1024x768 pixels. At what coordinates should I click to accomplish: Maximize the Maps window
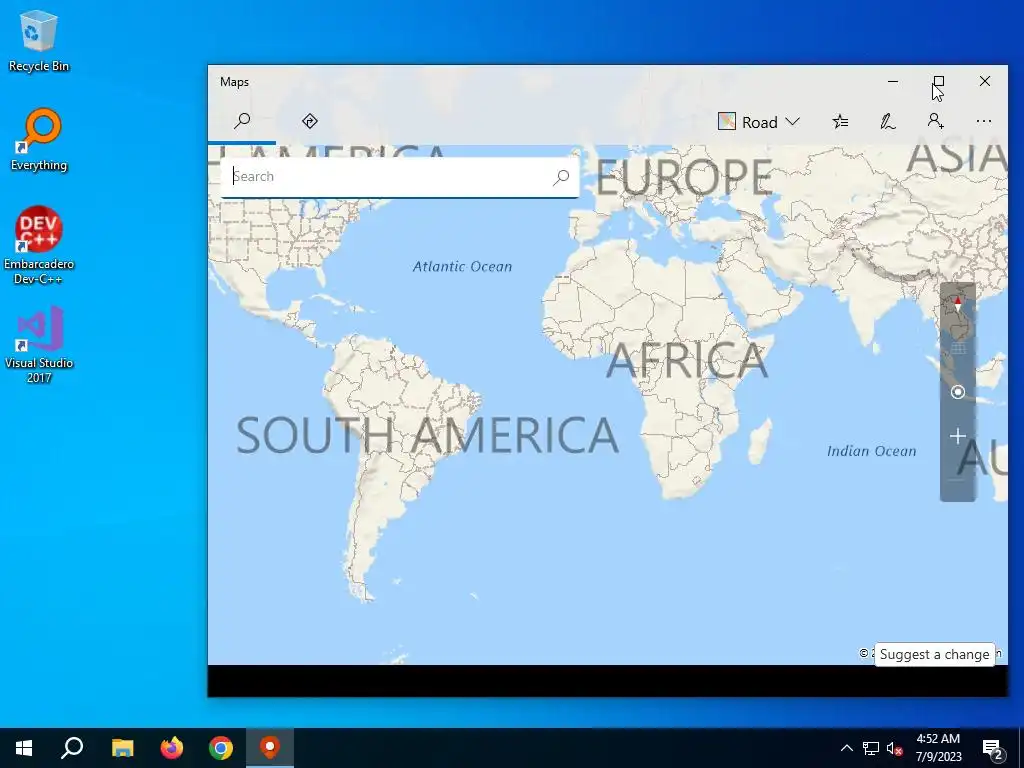938,82
